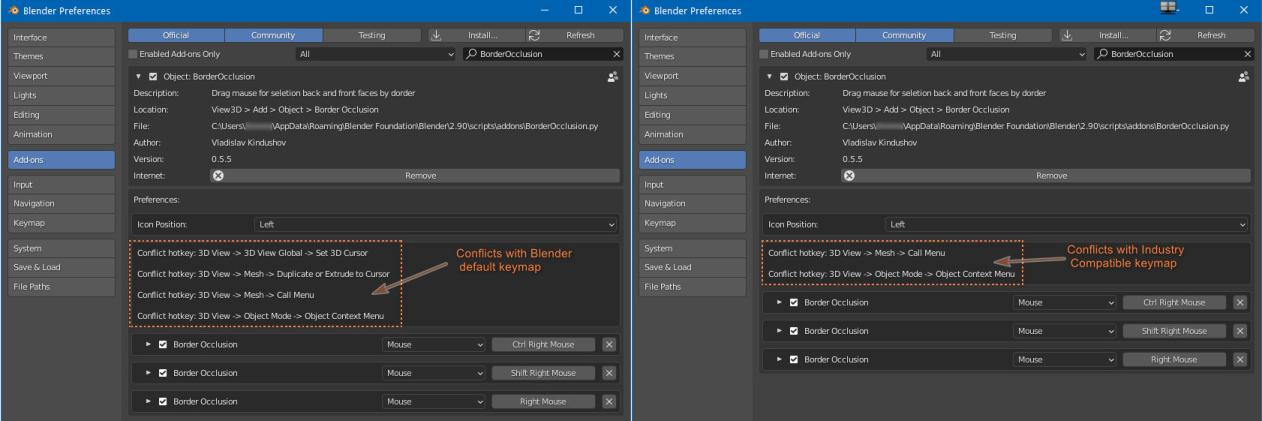
Task: Open Mouse dropdown beside Shift Right Mouse, left window
Action: 434,373
